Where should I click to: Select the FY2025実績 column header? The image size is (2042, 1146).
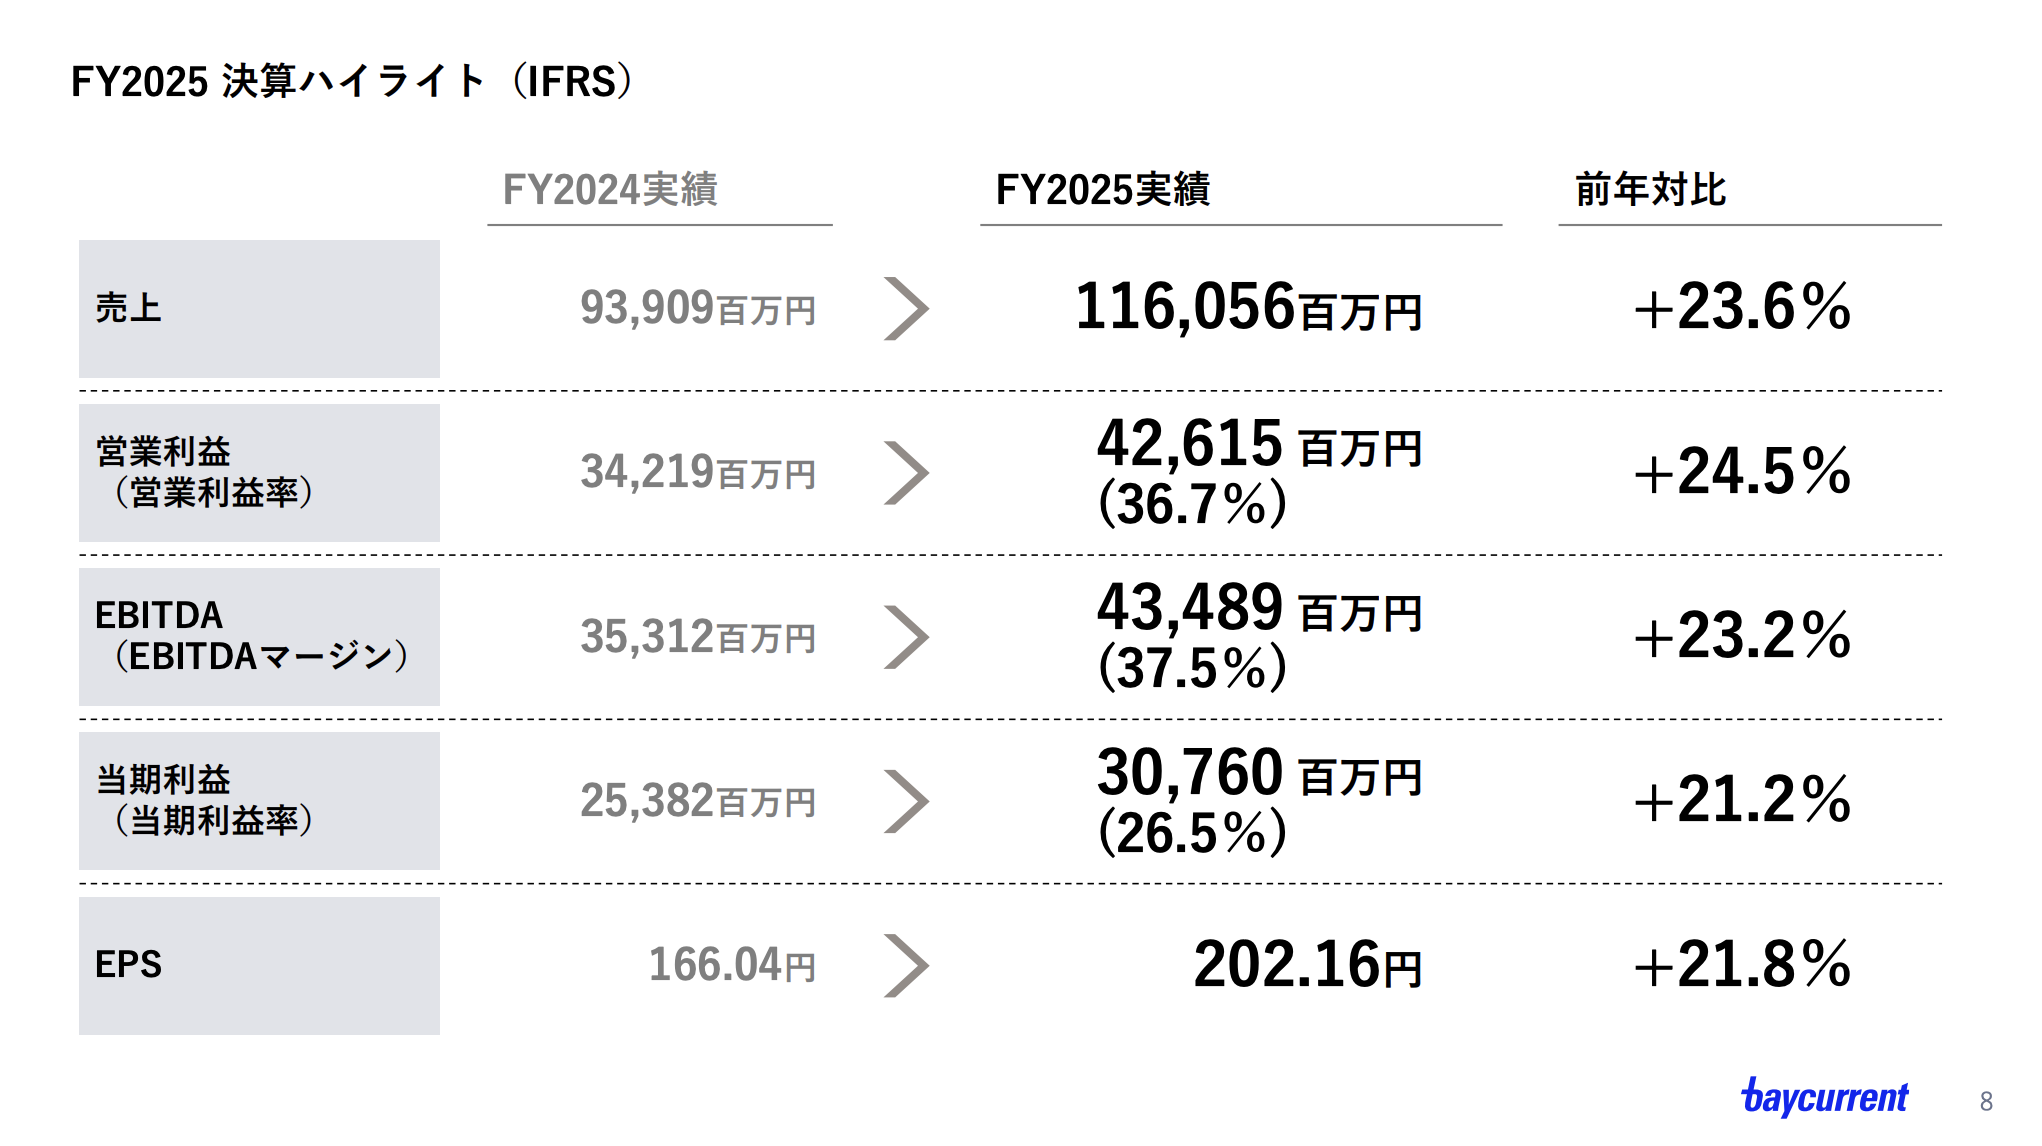[1102, 189]
